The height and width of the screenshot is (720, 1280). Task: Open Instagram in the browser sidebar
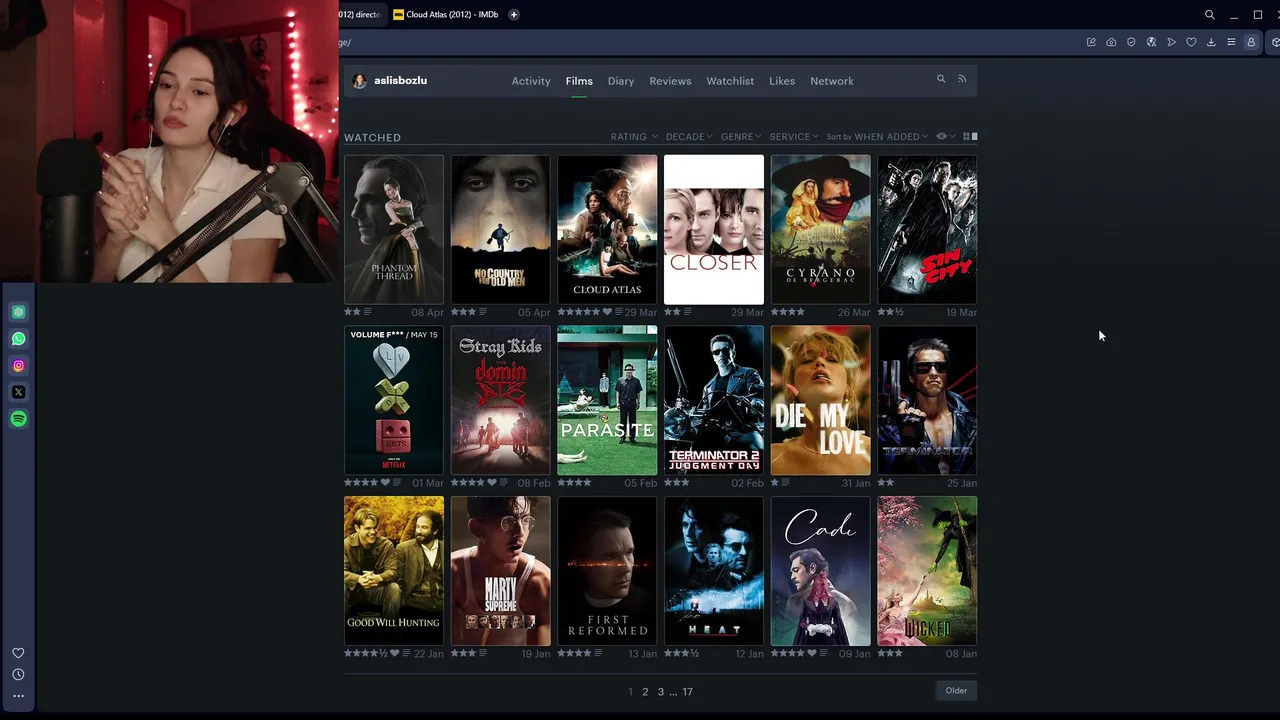pos(18,366)
